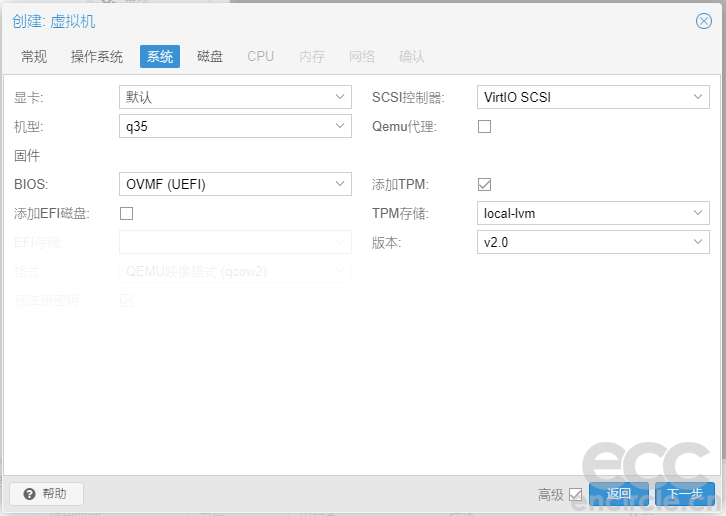
Task: Toggle the 高级 advanced checkbox
Action: click(x=575, y=495)
